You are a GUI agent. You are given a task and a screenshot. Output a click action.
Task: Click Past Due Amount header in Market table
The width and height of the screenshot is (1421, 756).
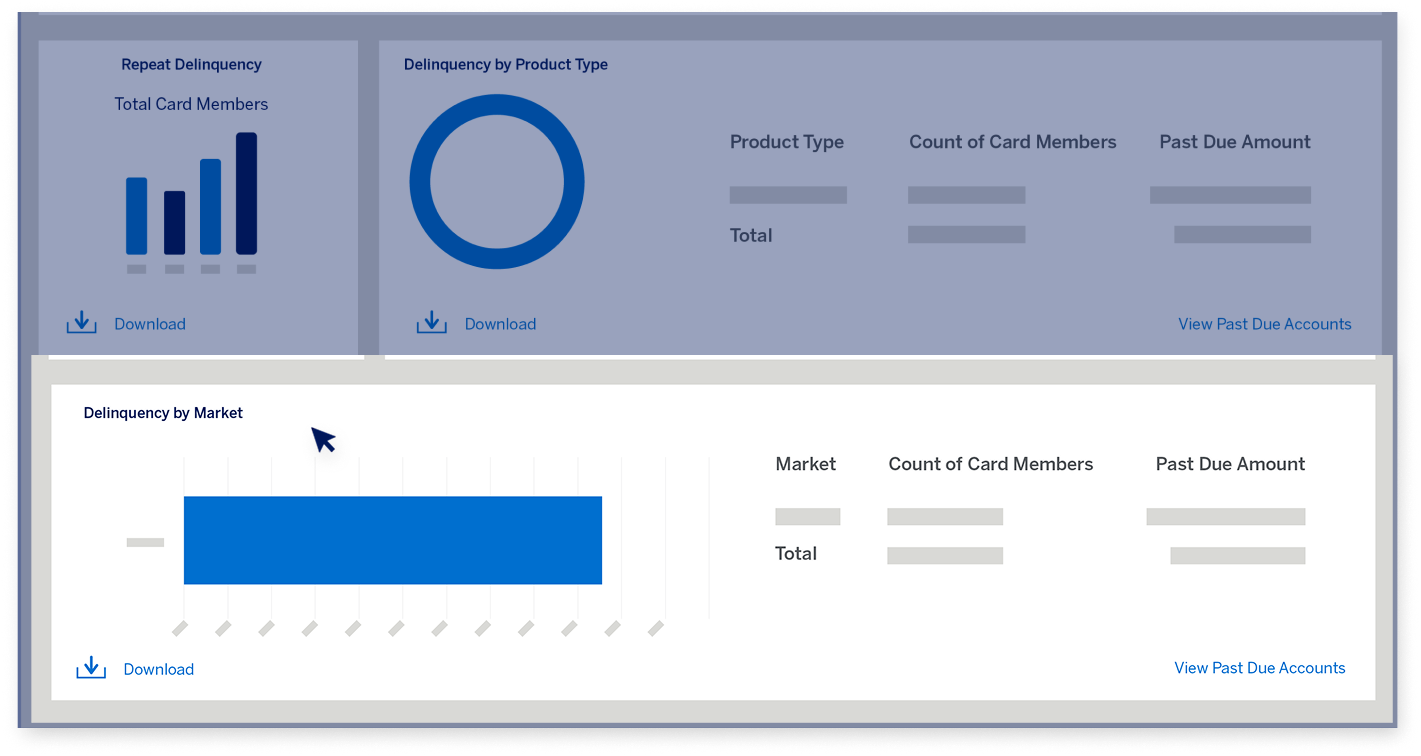(1230, 464)
